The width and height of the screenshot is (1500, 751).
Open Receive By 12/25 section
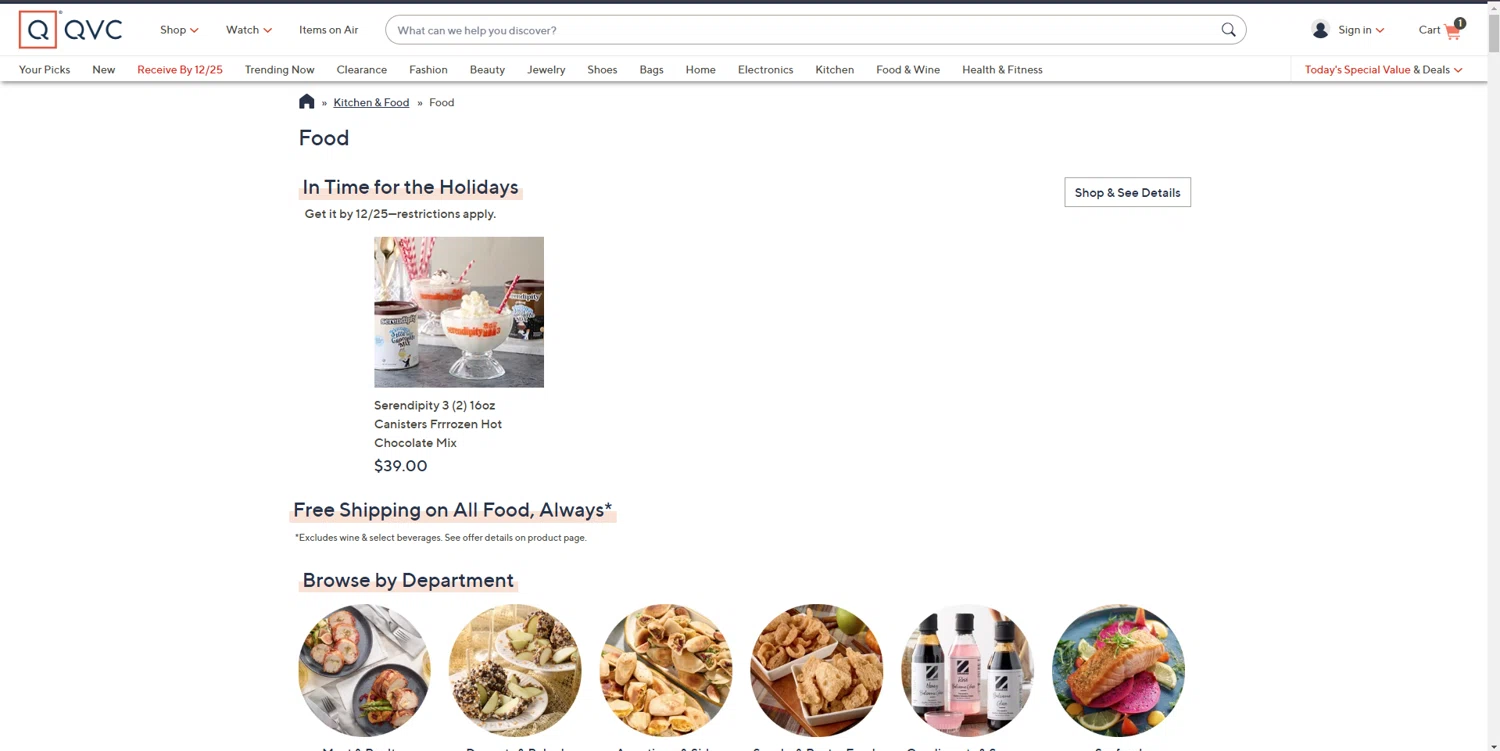click(x=180, y=70)
